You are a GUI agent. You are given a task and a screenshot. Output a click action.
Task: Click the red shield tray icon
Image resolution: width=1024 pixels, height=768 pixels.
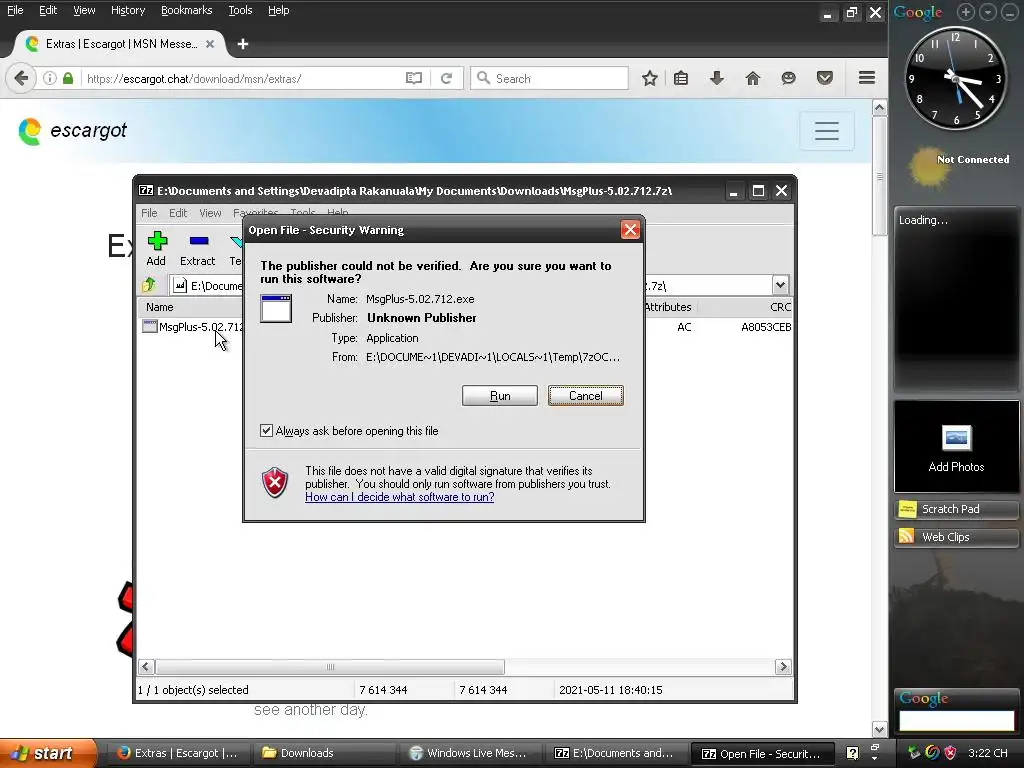coord(950,753)
